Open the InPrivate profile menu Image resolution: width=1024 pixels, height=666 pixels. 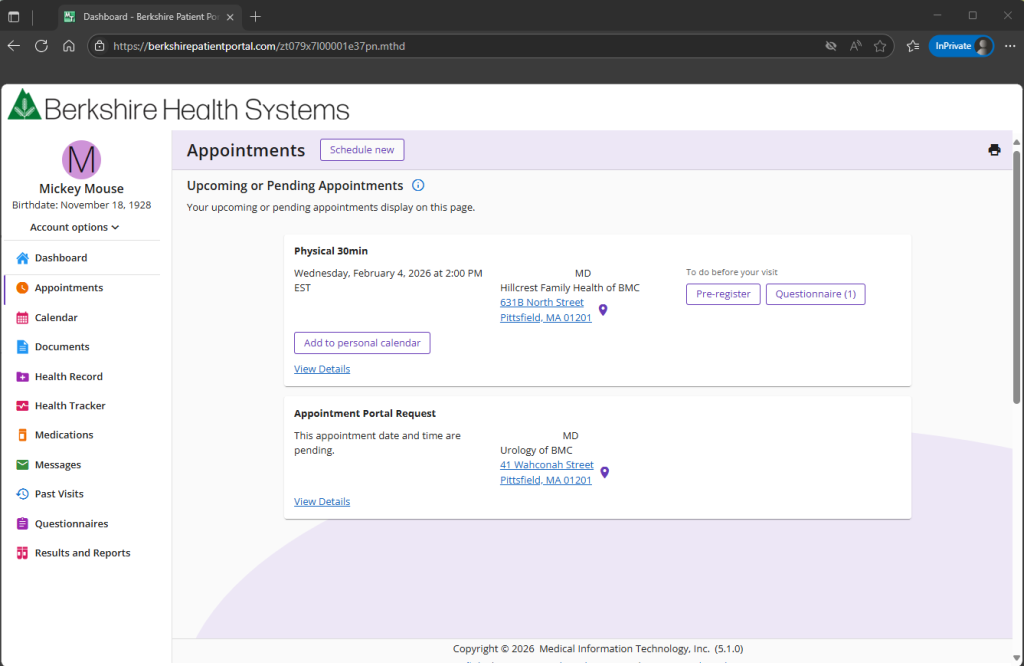(x=962, y=46)
